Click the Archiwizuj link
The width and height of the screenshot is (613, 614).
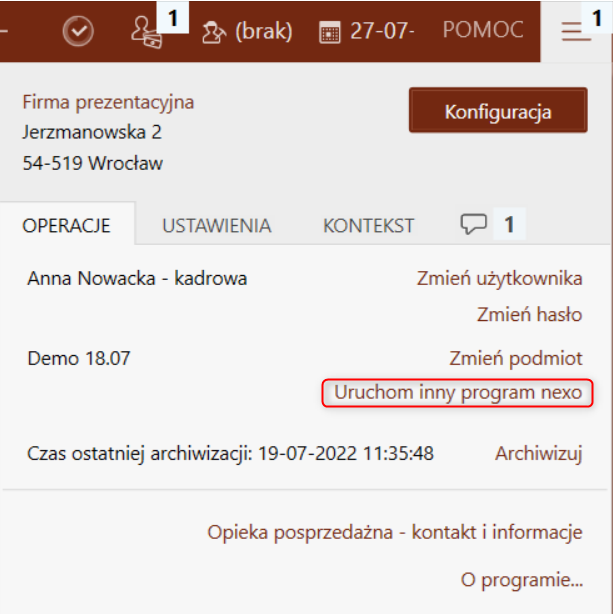point(539,454)
